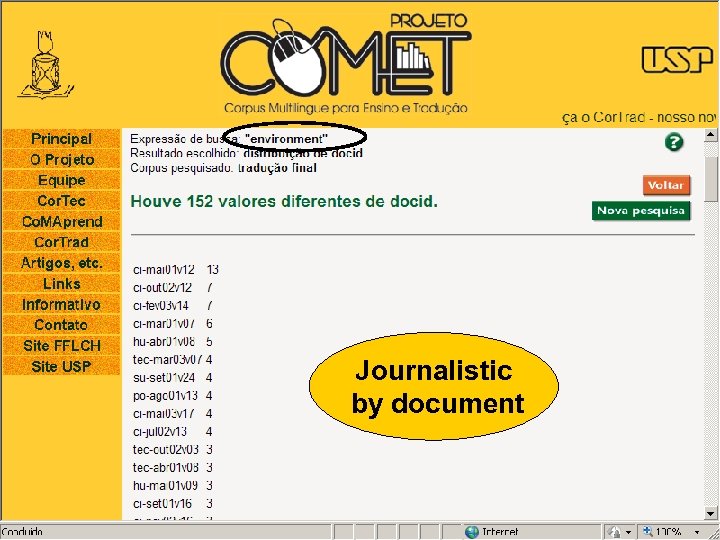This screenshot has width=720, height=540.
Task: Open the Principal menu item
Action: [61, 139]
